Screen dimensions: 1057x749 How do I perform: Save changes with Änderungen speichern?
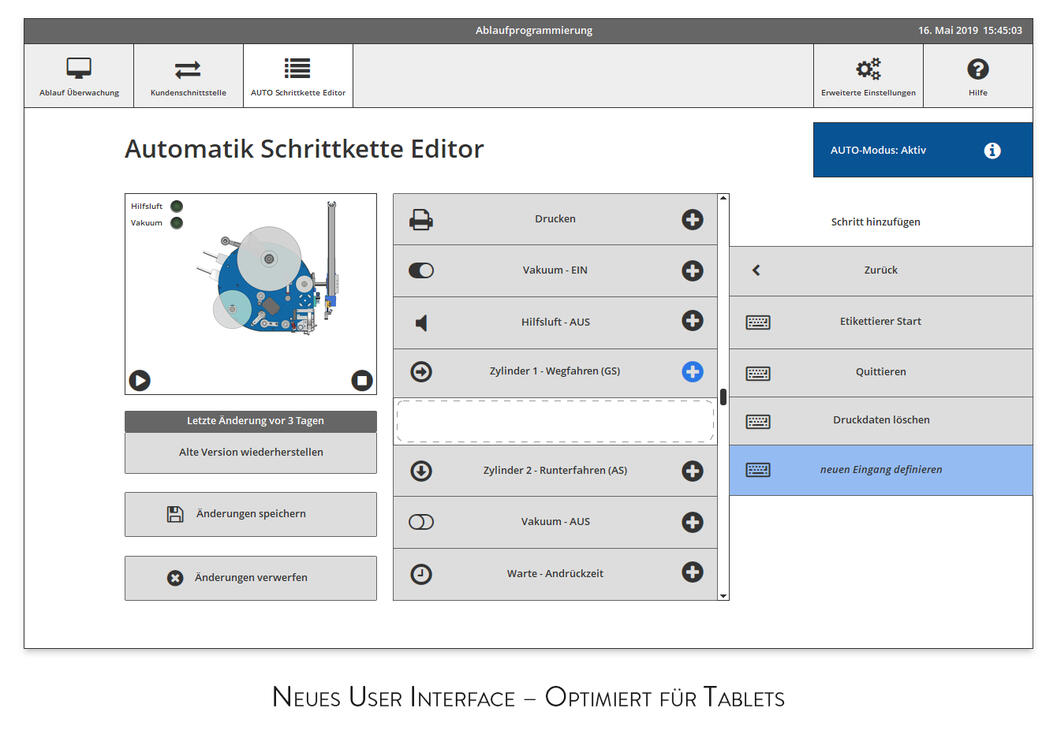pos(251,514)
